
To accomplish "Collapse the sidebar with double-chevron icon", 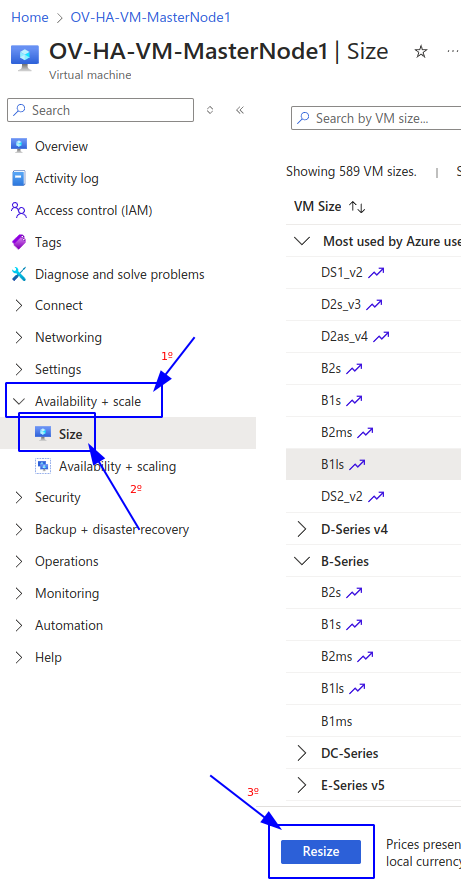I will pyautogui.click(x=240, y=110).
